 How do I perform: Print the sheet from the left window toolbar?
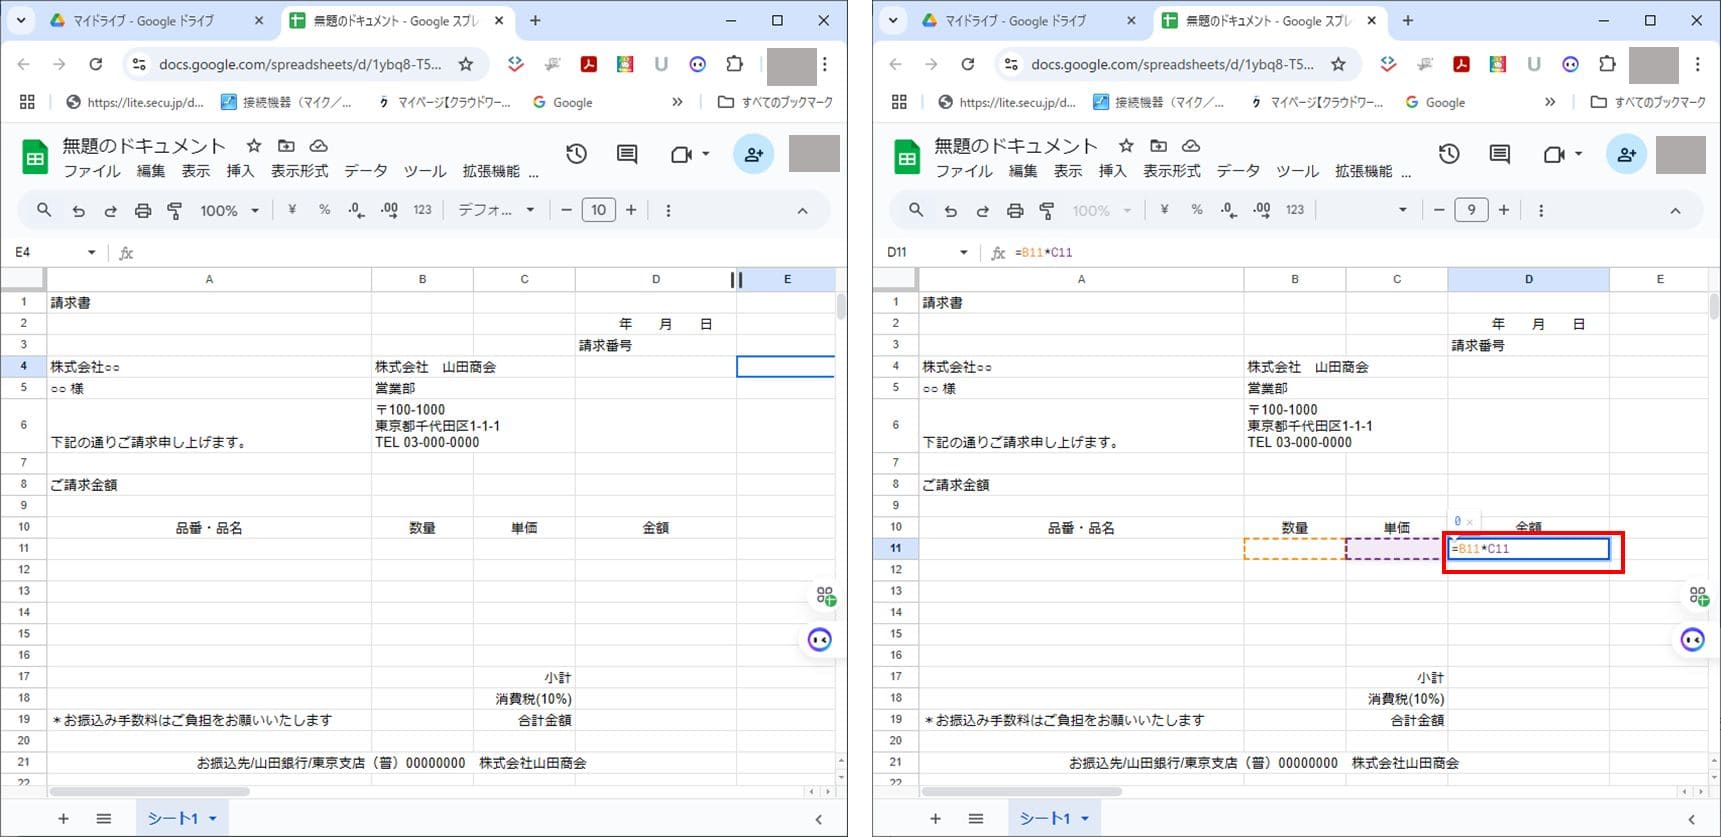pos(143,211)
